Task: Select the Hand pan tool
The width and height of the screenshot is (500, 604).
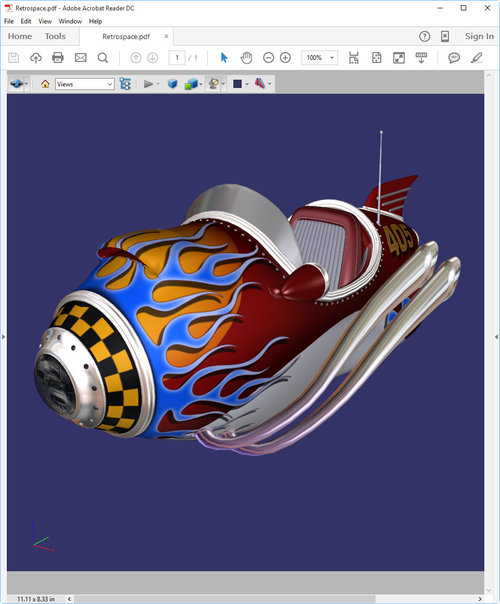Action: (x=246, y=58)
